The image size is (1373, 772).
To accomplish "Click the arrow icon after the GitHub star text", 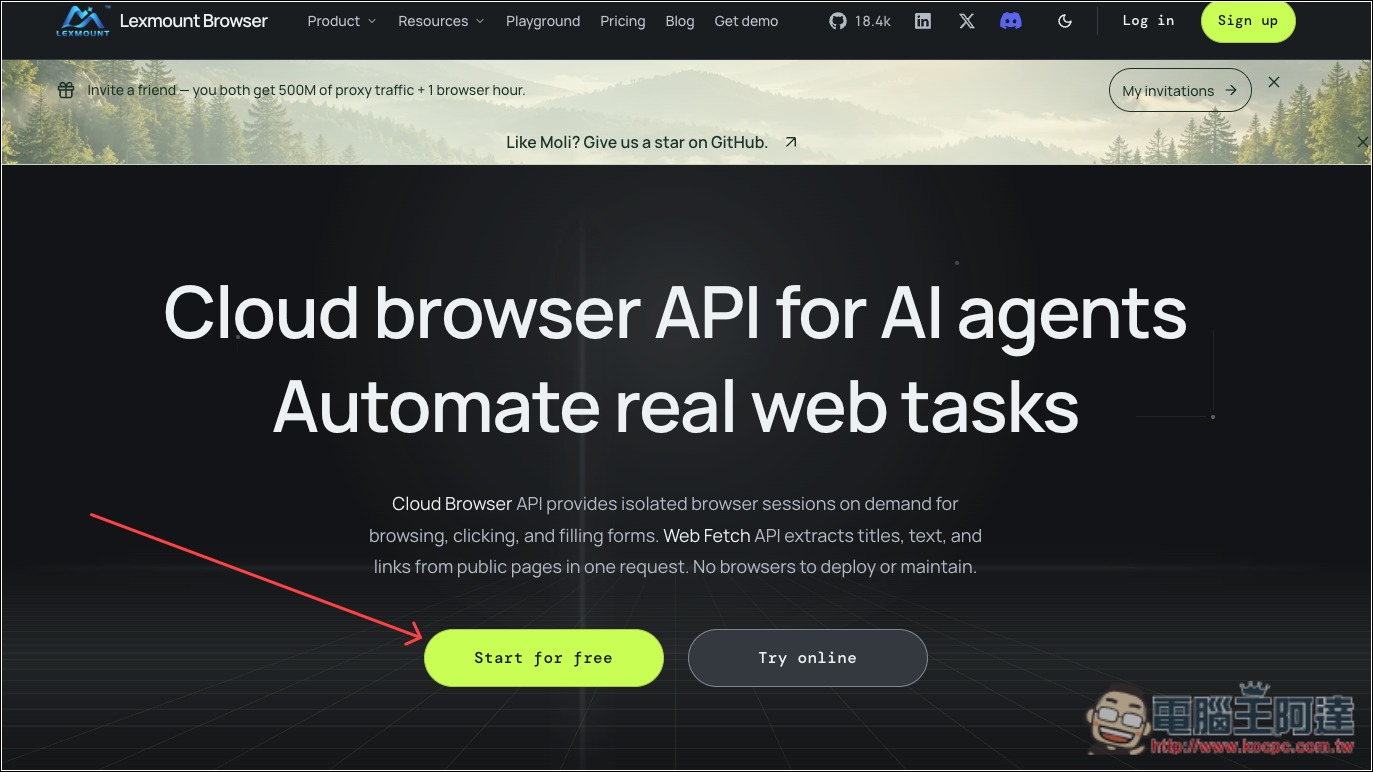I will tap(791, 142).
